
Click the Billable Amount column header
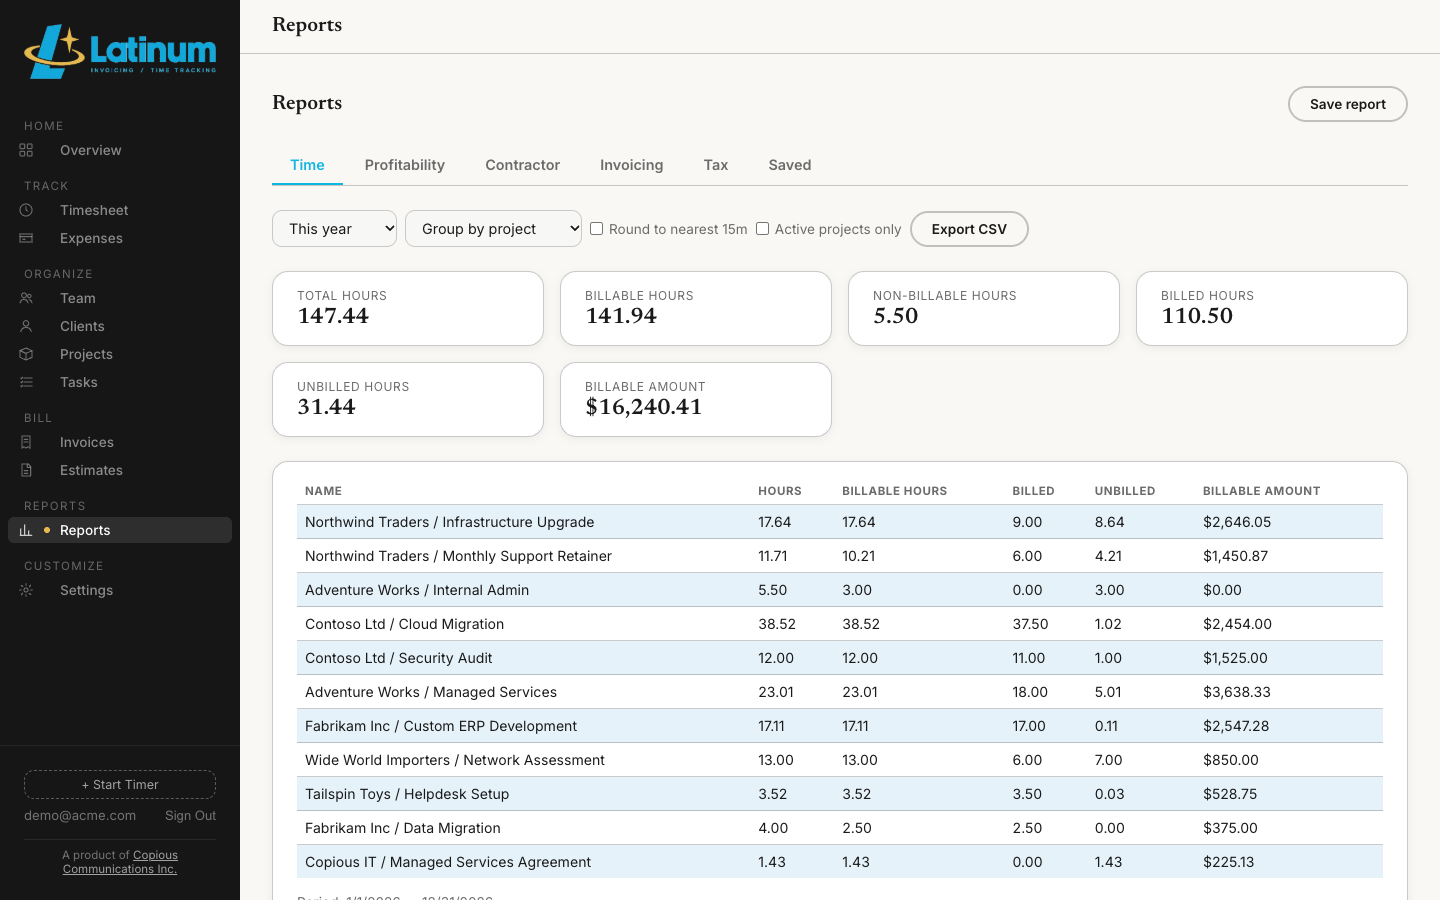coord(1261,491)
